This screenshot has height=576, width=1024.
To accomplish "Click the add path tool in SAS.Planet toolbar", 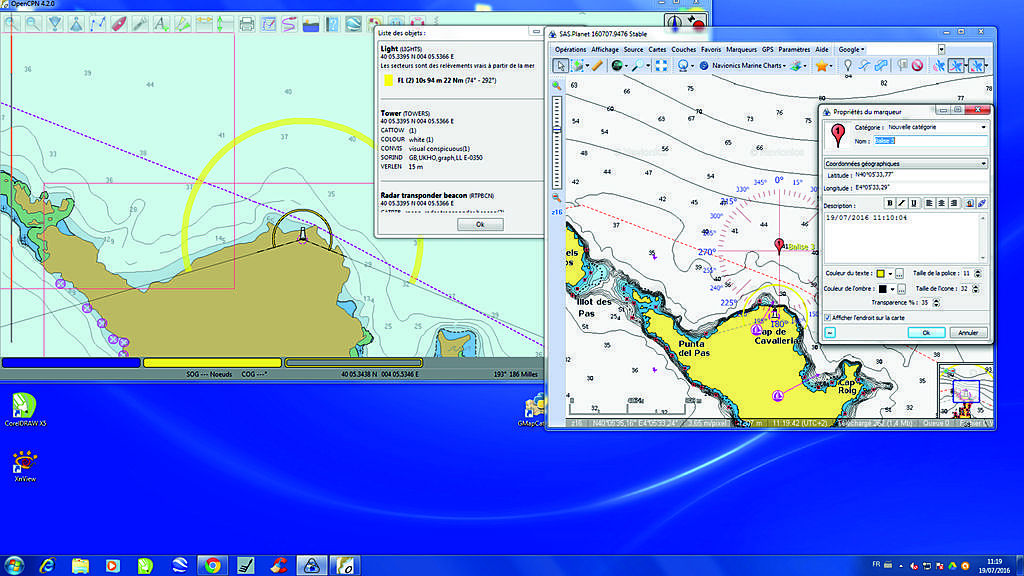I will [x=865, y=65].
